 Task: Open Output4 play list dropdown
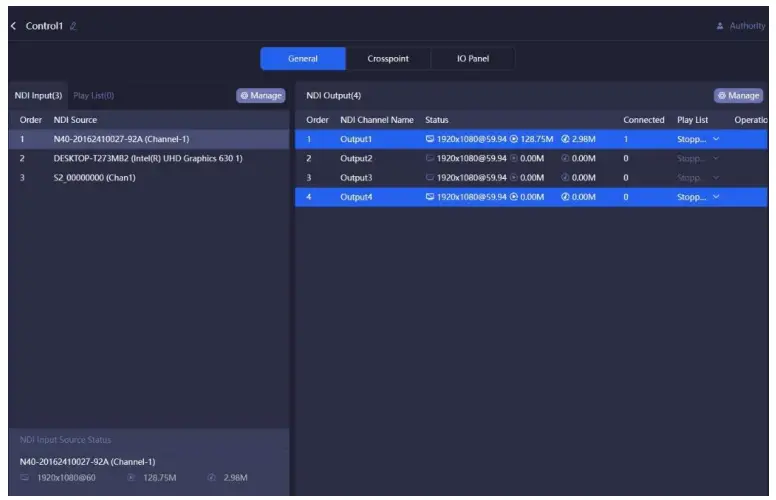point(716,197)
